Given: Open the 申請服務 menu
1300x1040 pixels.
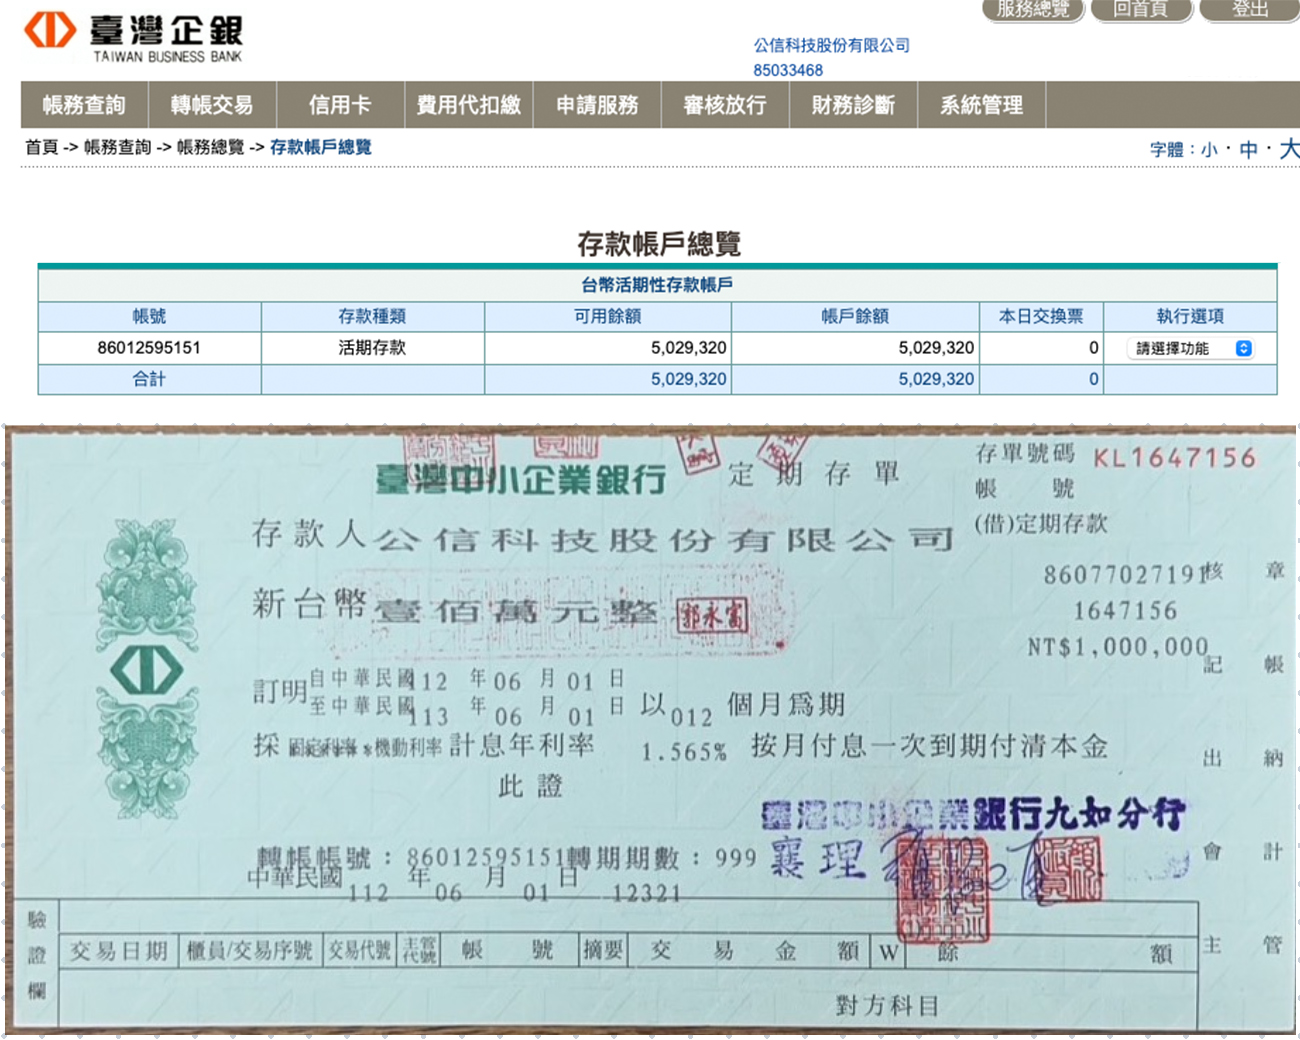Looking at the screenshot, I should pos(597,105).
